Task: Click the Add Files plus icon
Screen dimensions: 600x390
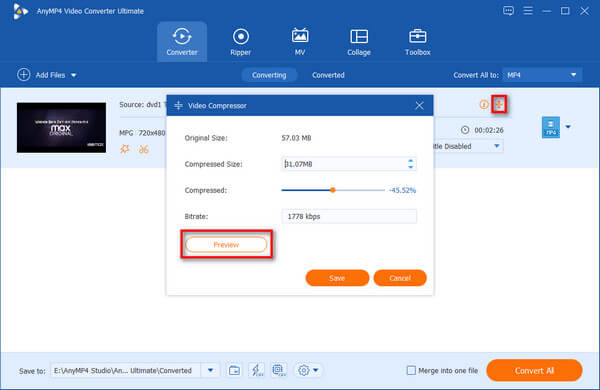Action: pyautogui.click(x=23, y=75)
